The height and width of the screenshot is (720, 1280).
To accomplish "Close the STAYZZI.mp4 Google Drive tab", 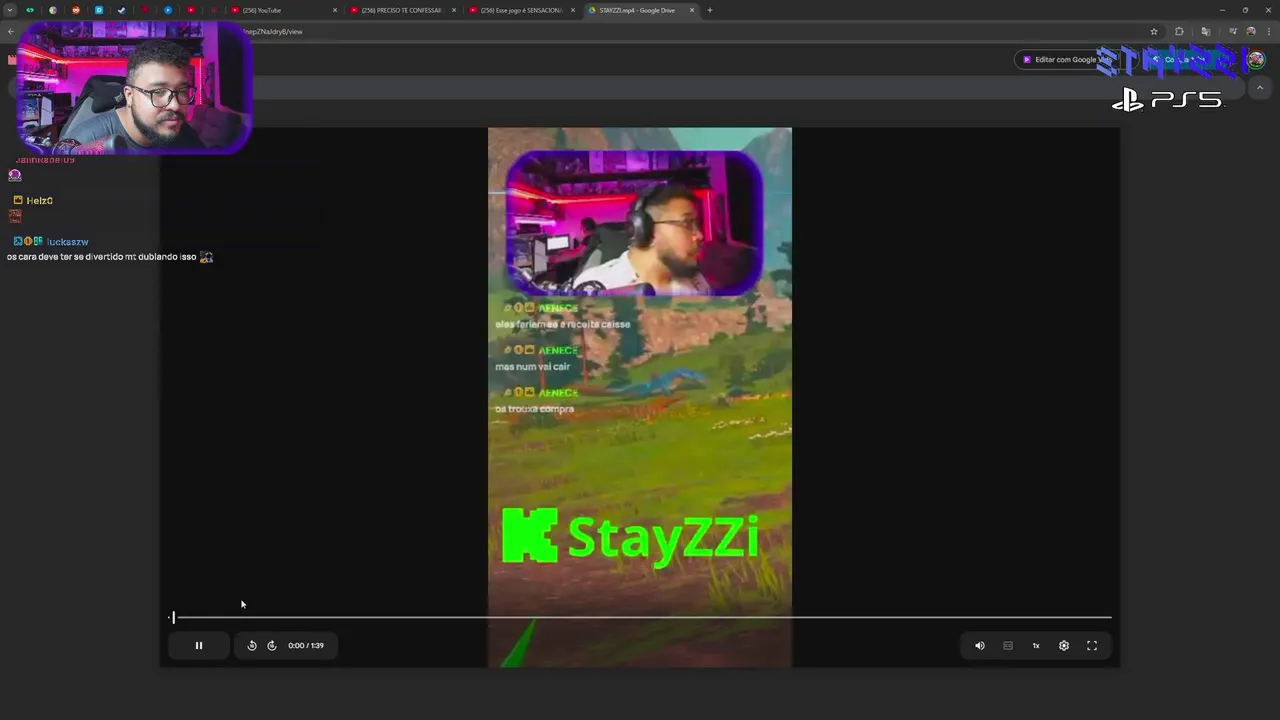I will coord(692,10).
